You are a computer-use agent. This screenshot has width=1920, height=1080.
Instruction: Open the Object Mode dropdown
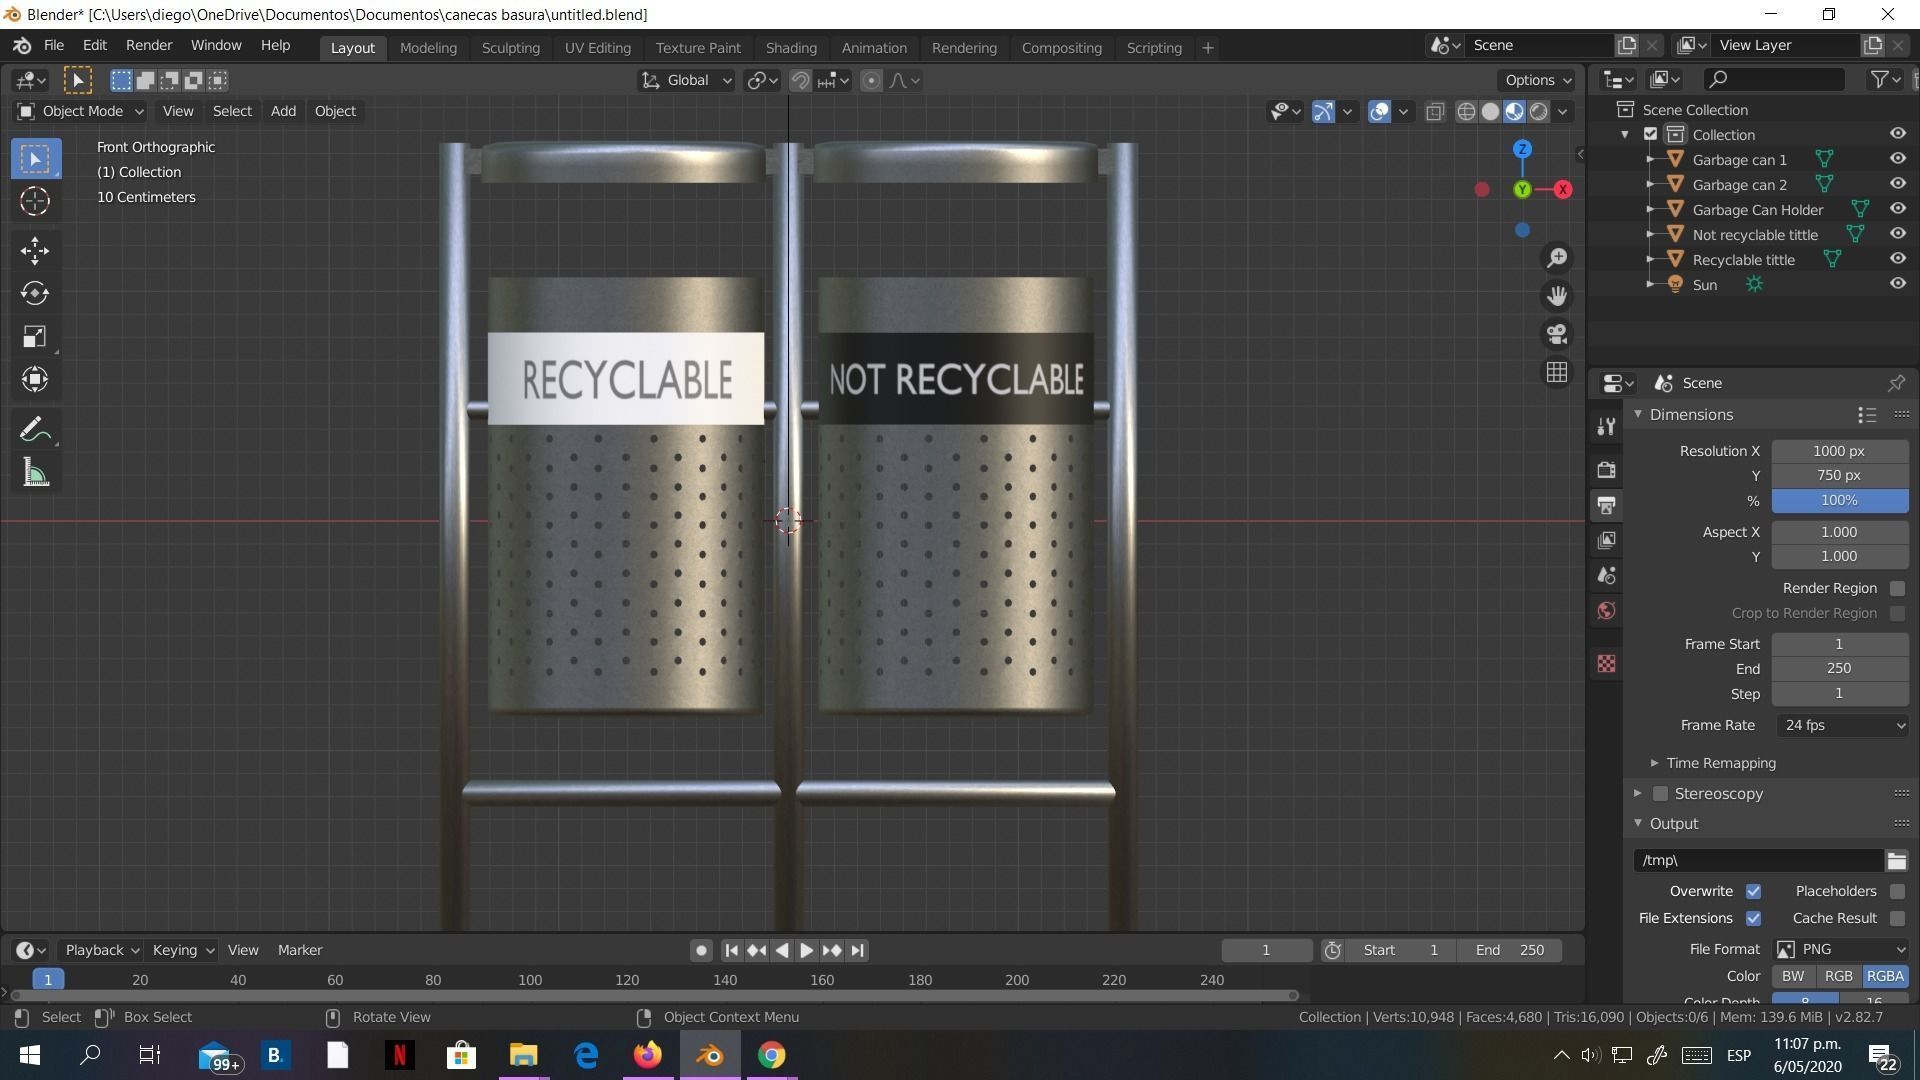[81, 111]
